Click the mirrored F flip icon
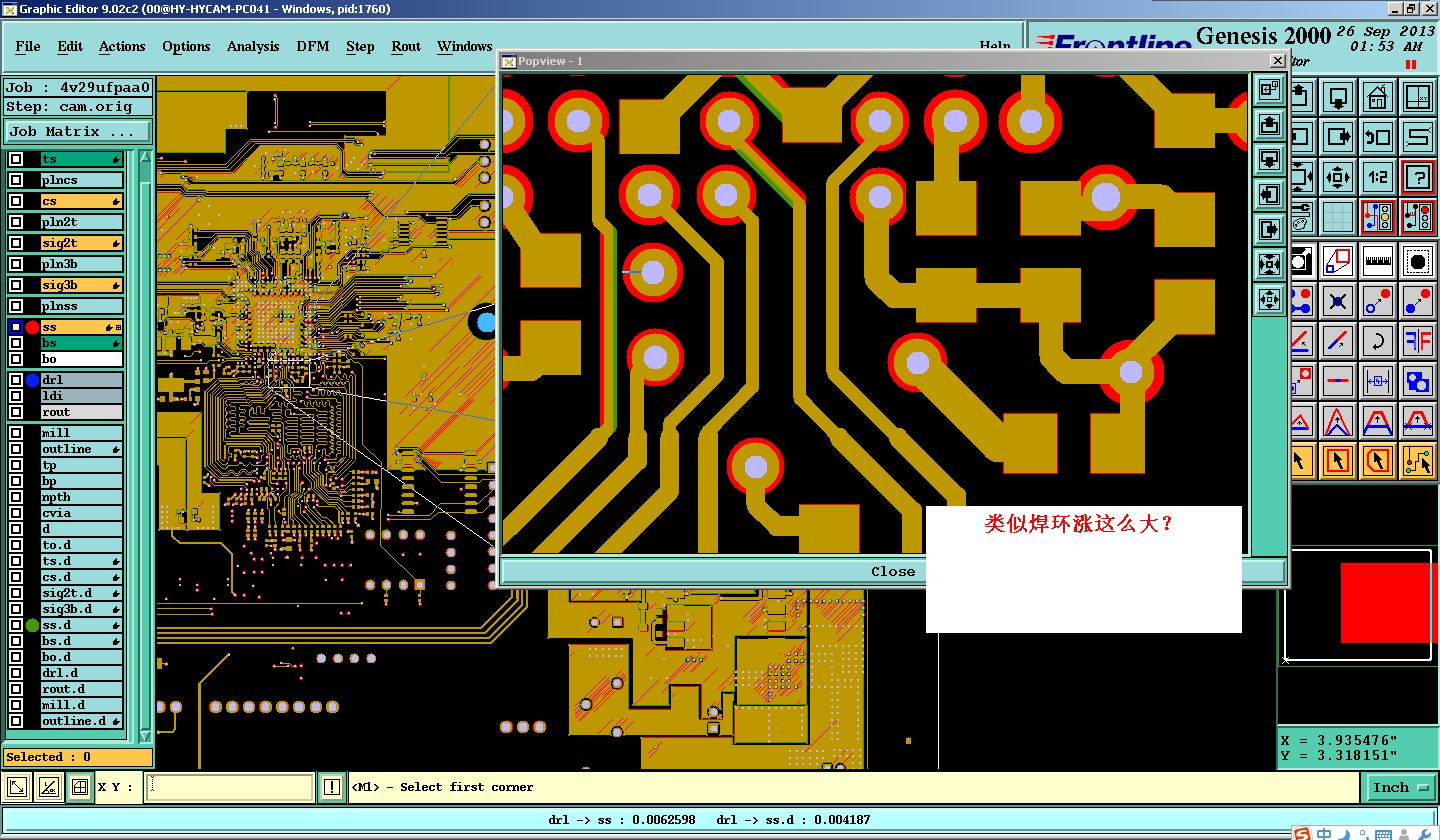The height and width of the screenshot is (840, 1440). (x=1417, y=340)
